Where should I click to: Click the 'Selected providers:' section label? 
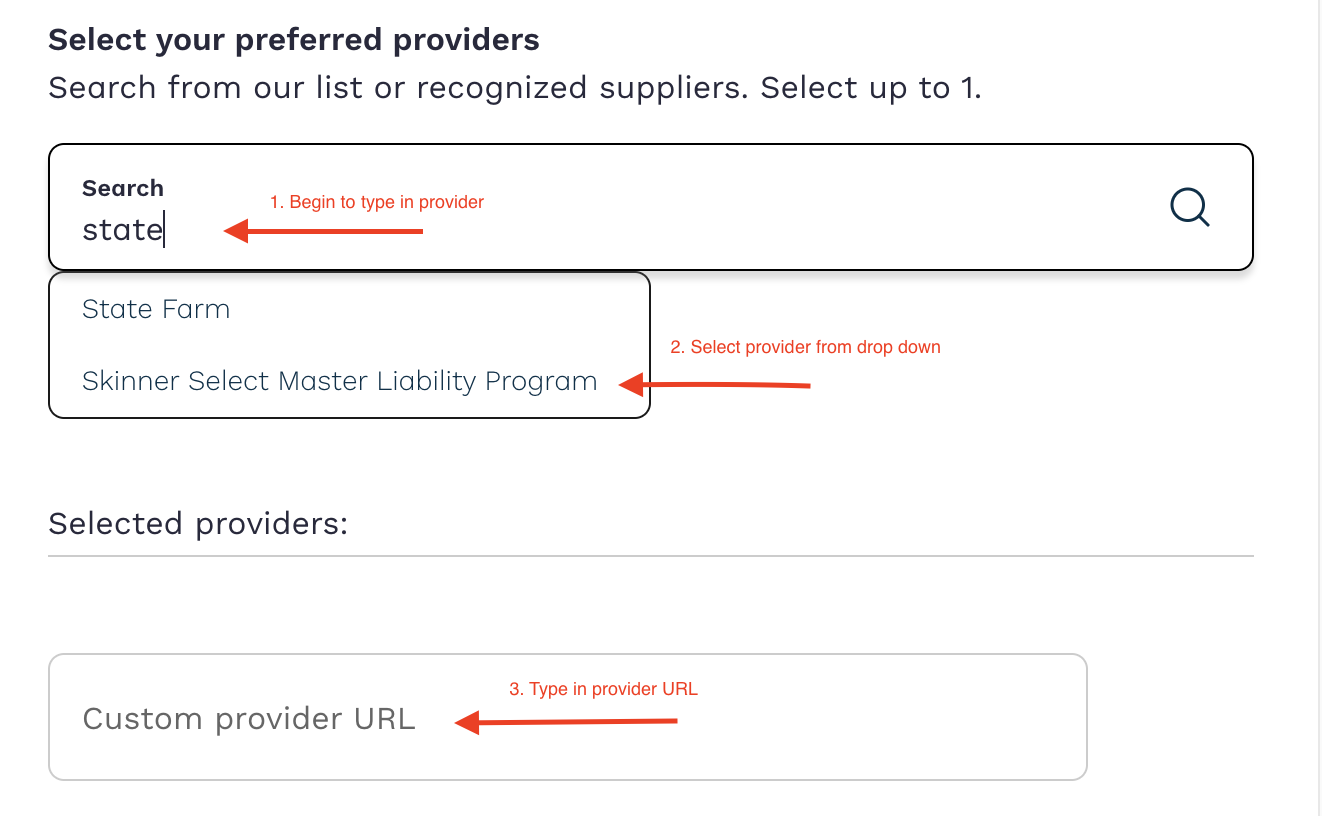pyautogui.click(x=198, y=523)
